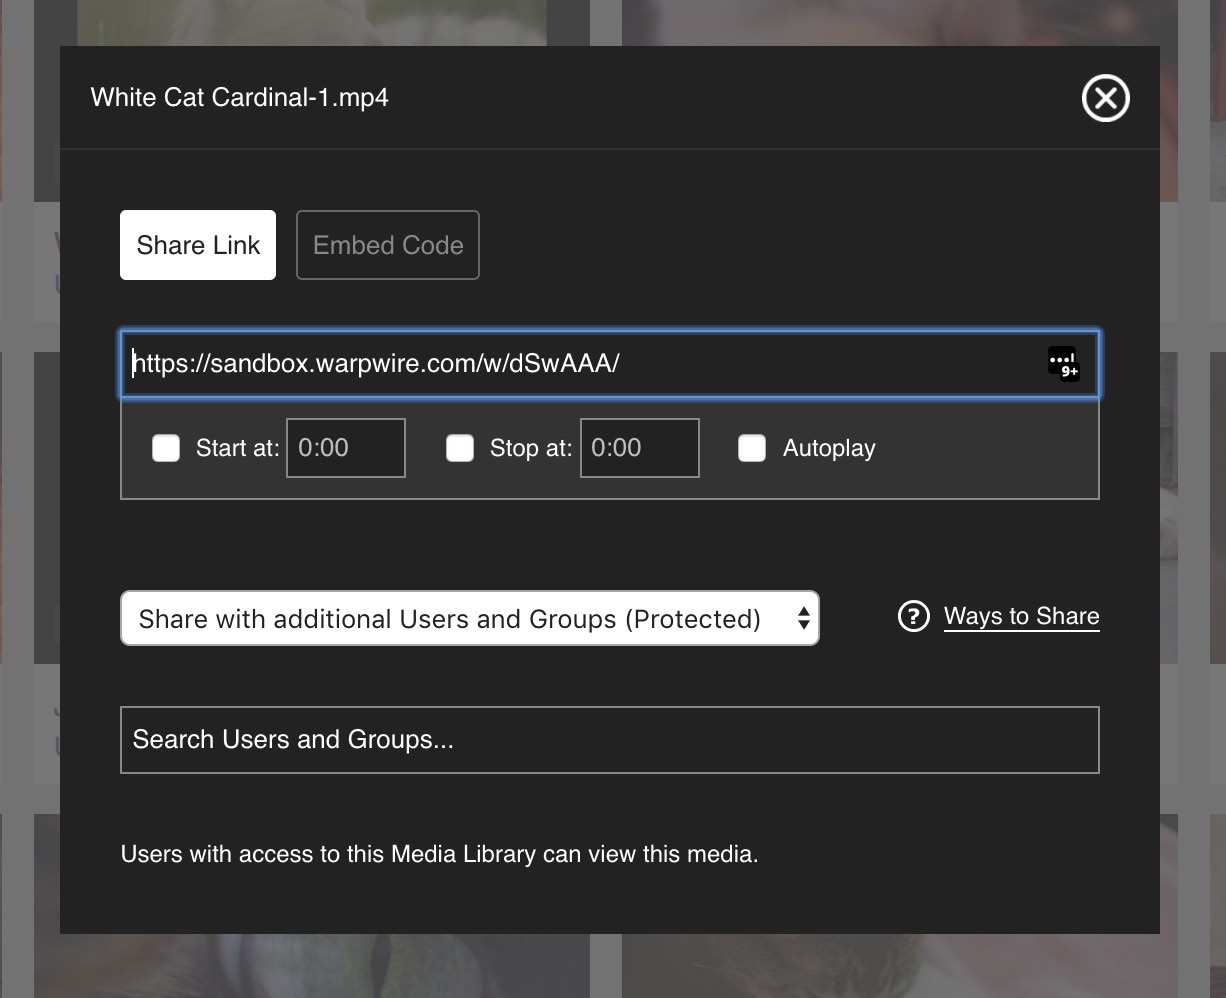The height and width of the screenshot is (998, 1226).
Task: Open the Ways to Share link
Action: [x=1022, y=616]
